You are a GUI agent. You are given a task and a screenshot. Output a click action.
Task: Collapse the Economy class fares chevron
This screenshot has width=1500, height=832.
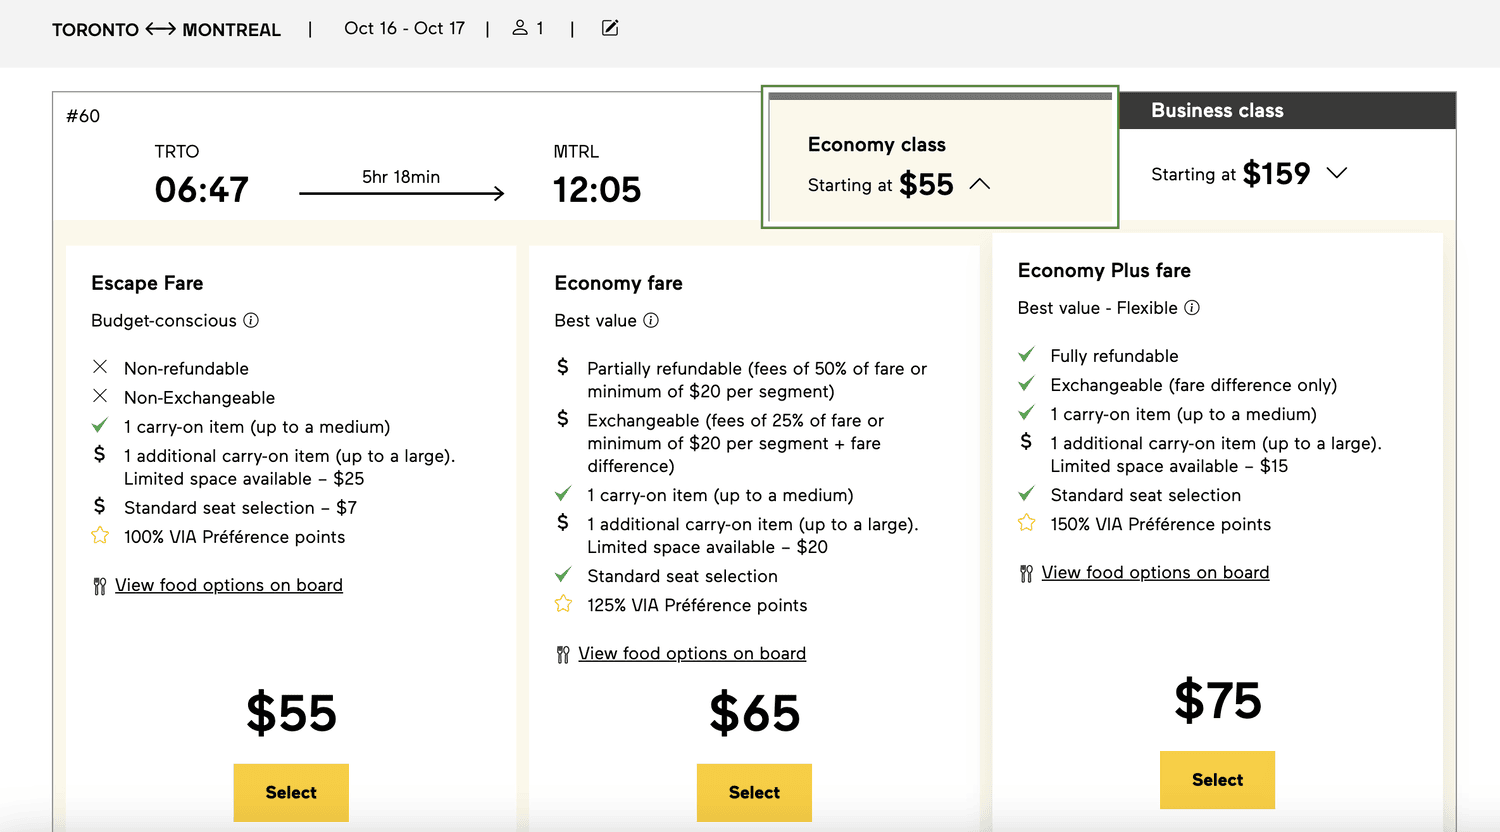pyautogui.click(x=980, y=184)
